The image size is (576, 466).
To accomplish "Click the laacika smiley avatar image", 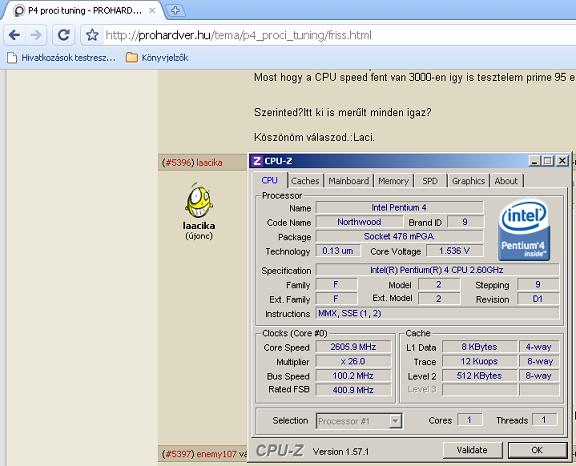I will [199, 201].
